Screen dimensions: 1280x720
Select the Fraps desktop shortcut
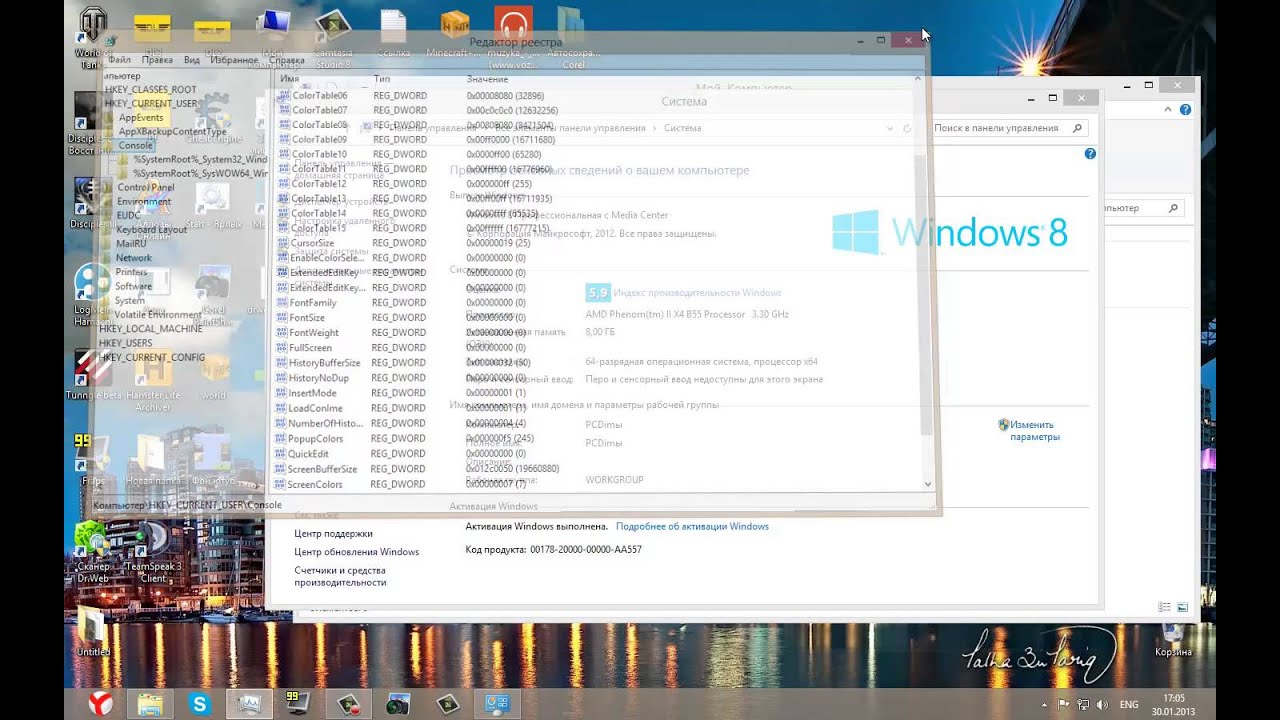[x=90, y=460]
